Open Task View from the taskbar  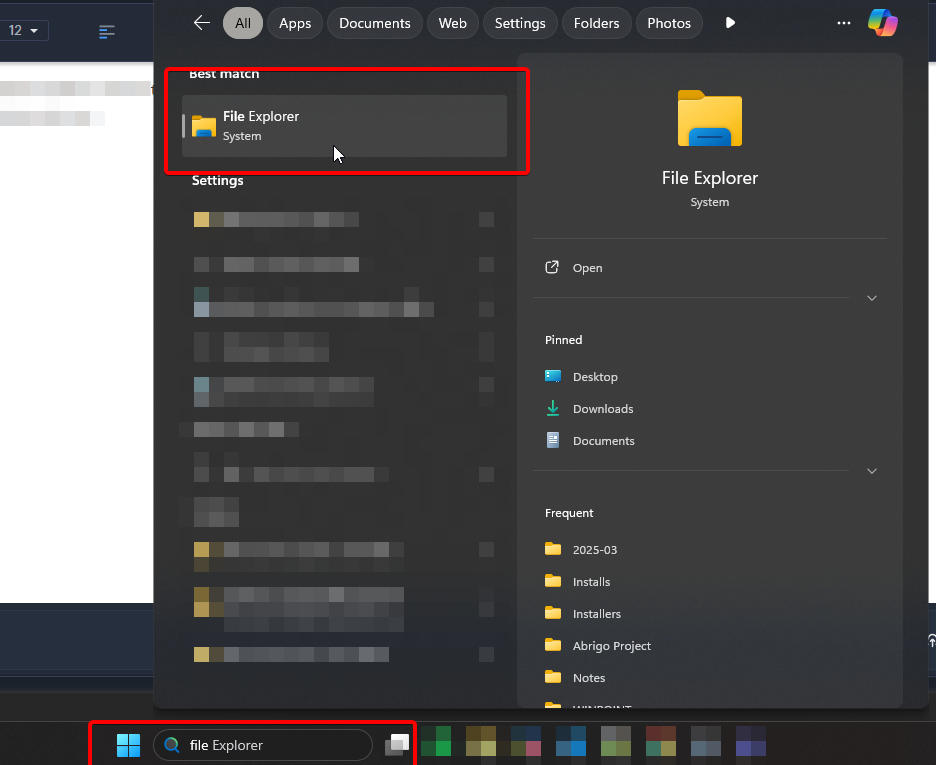coord(397,745)
